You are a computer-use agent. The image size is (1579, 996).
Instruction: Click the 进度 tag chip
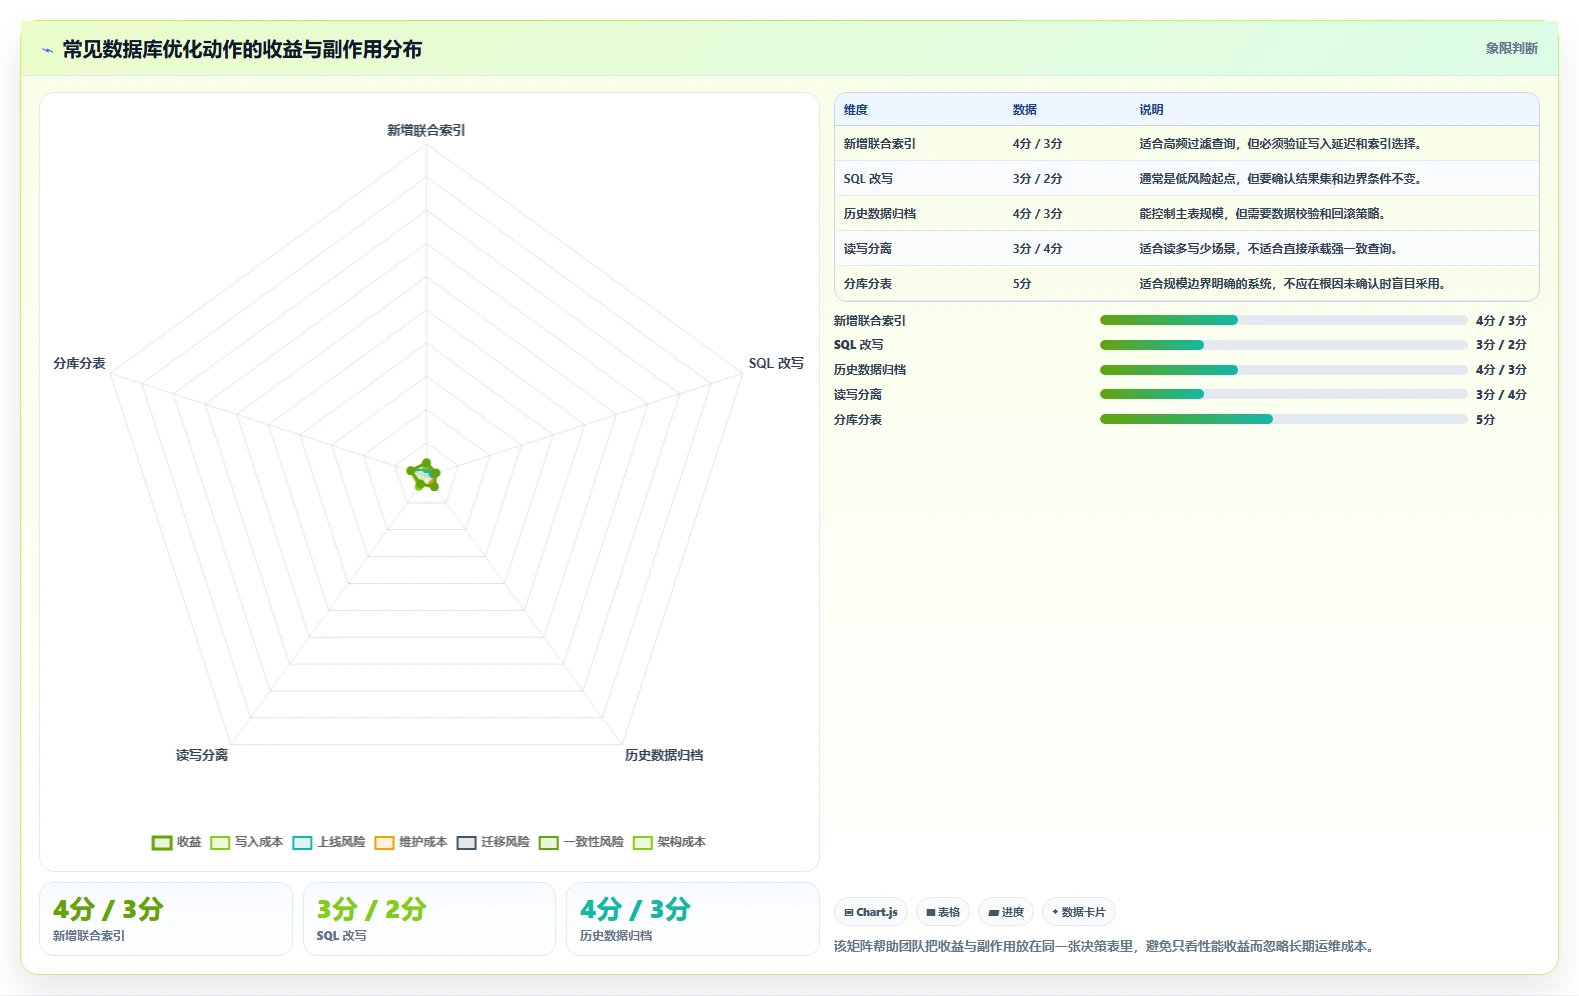tap(1006, 912)
